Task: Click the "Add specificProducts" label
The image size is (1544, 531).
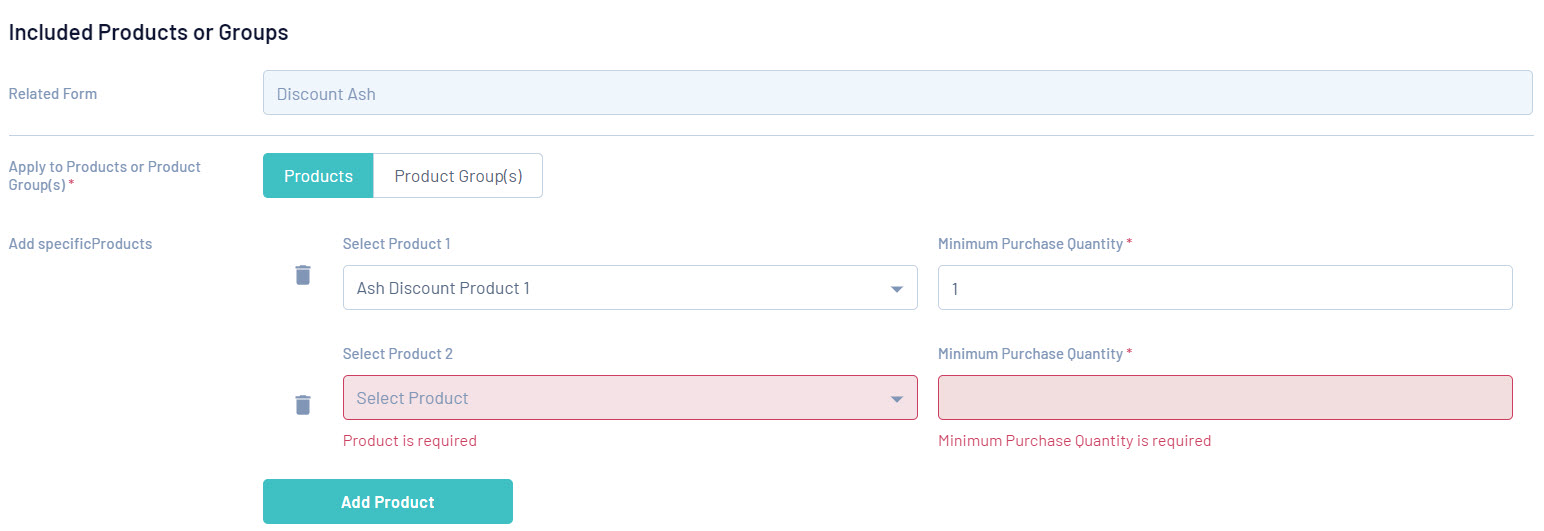Action: pos(80,243)
